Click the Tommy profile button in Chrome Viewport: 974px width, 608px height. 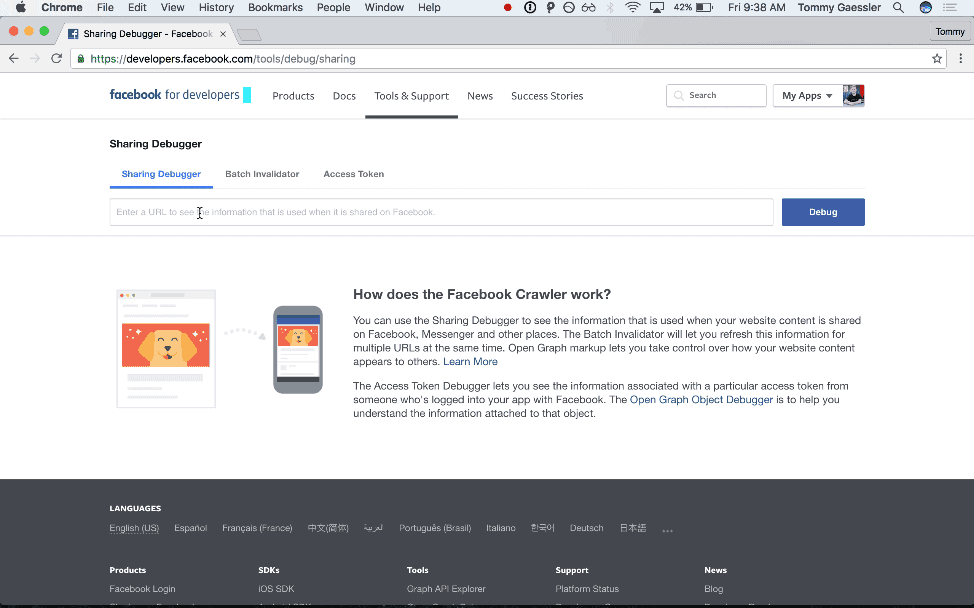[x=950, y=32]
